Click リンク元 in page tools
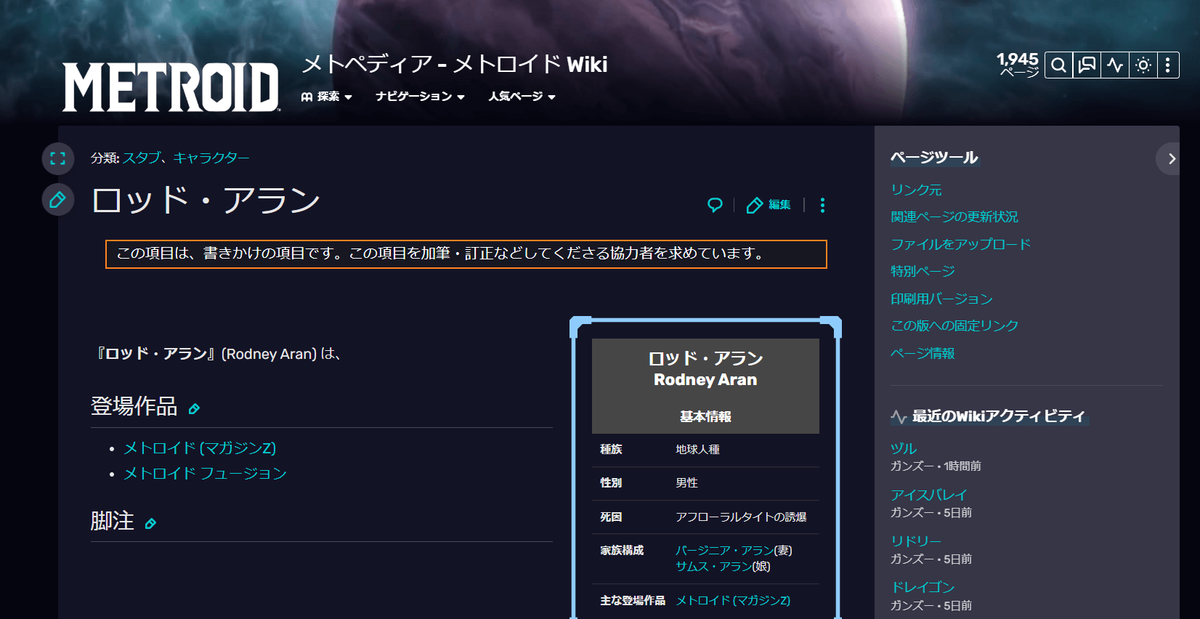1200x619 pixels. (x=916, y=190)
